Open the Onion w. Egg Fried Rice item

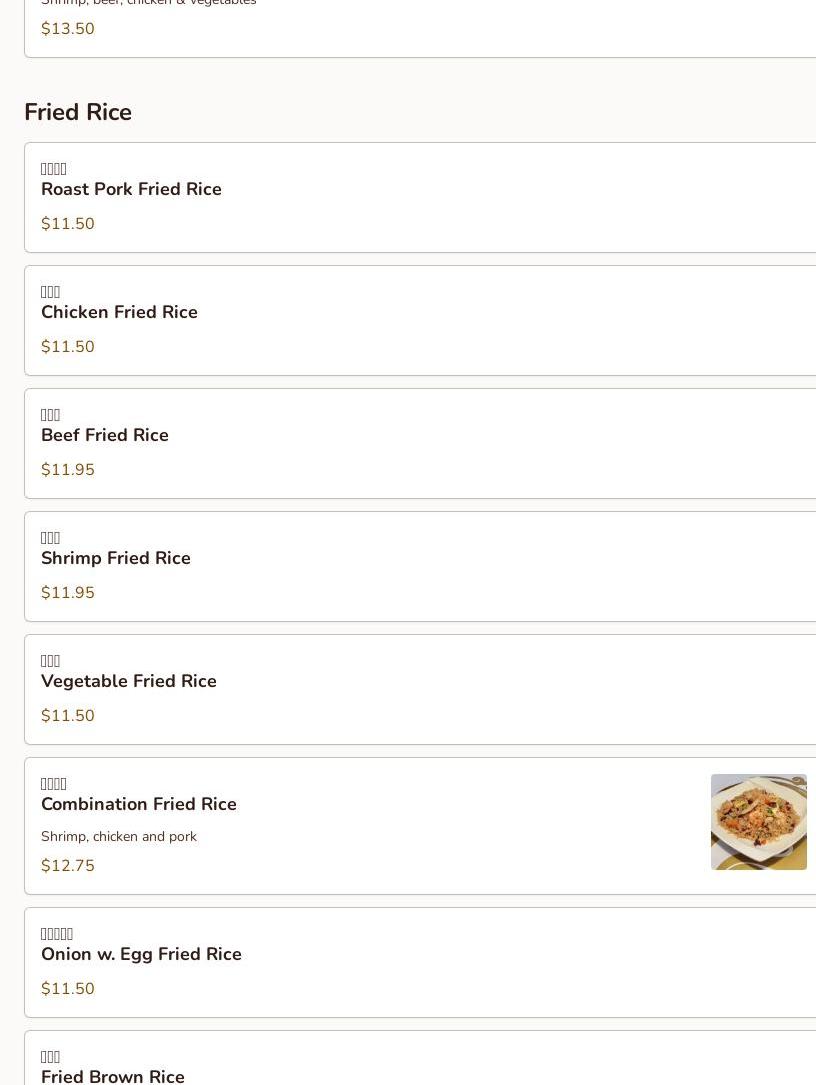tap(141, 955)
